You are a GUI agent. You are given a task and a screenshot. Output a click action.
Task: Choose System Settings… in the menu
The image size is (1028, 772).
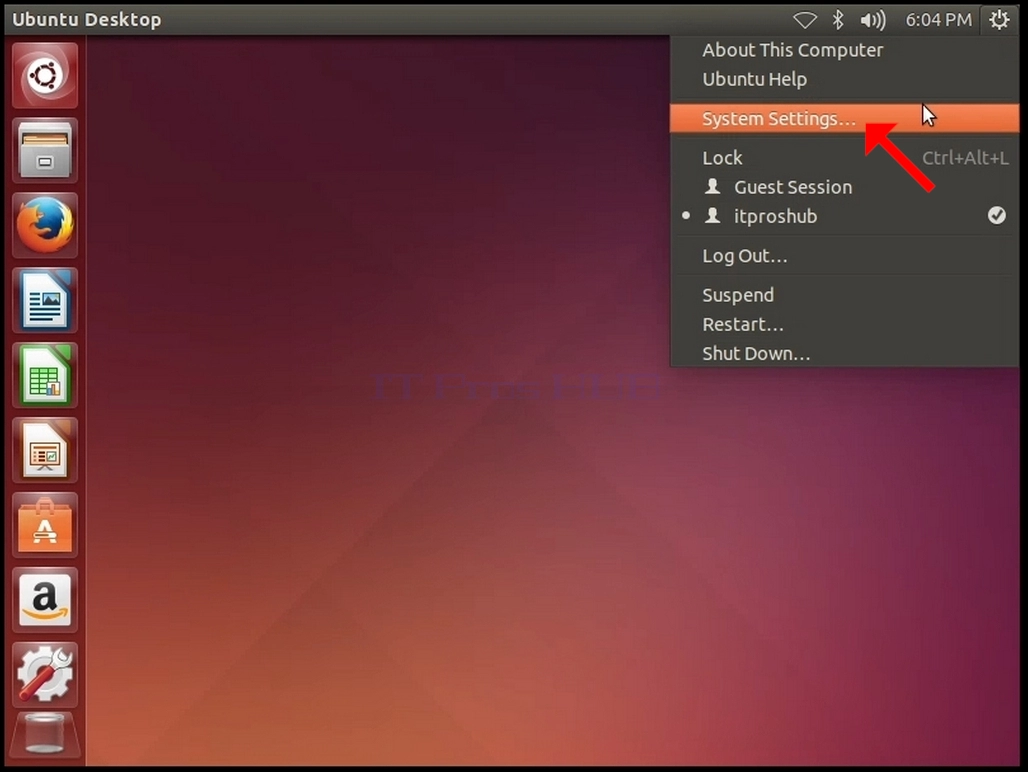click(844, 119)
